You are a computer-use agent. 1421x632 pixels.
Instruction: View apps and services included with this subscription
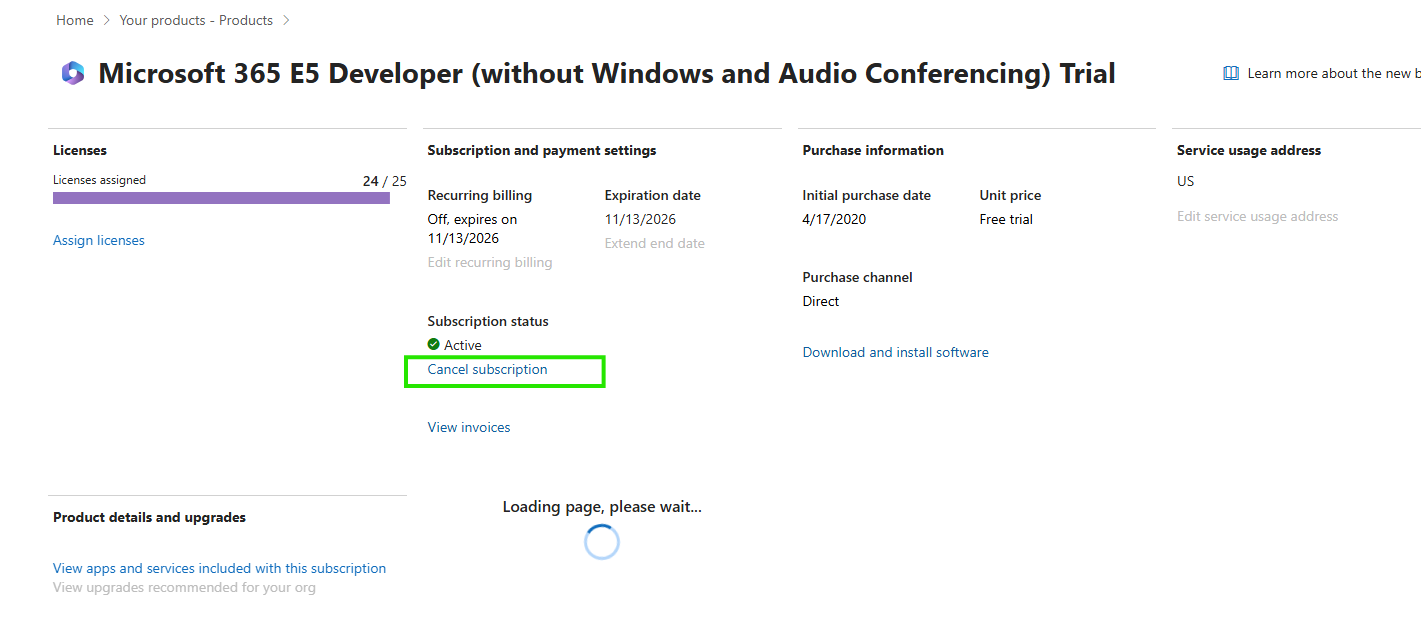pyautogui.click(x=219, y=568)
